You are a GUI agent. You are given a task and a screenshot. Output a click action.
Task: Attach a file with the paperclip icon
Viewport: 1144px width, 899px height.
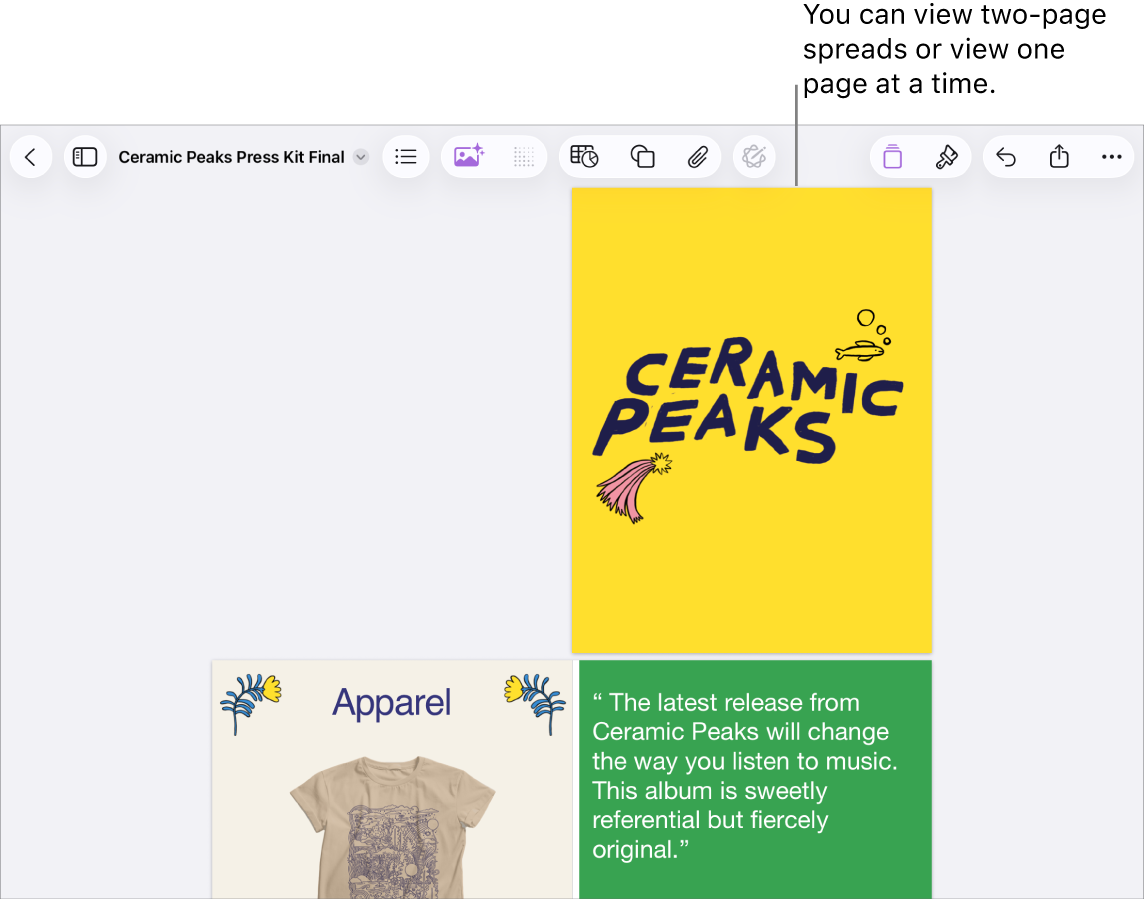tap(697, 156)
